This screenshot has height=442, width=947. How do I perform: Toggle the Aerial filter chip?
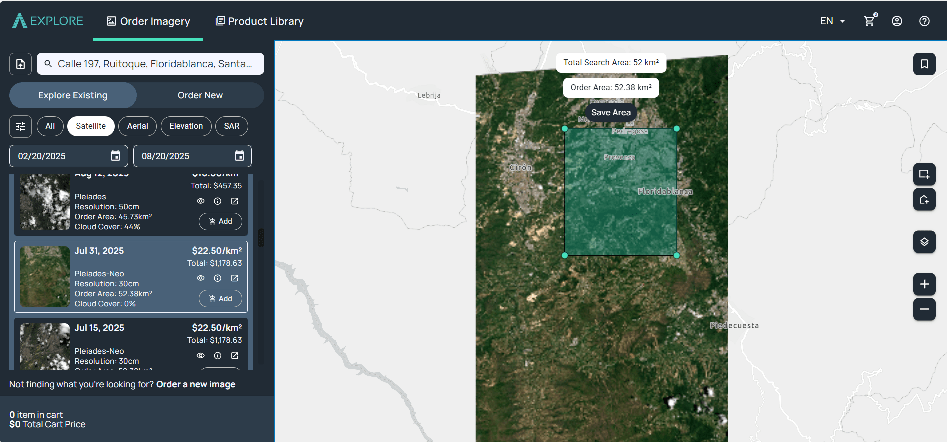click(x=135, y=126)
